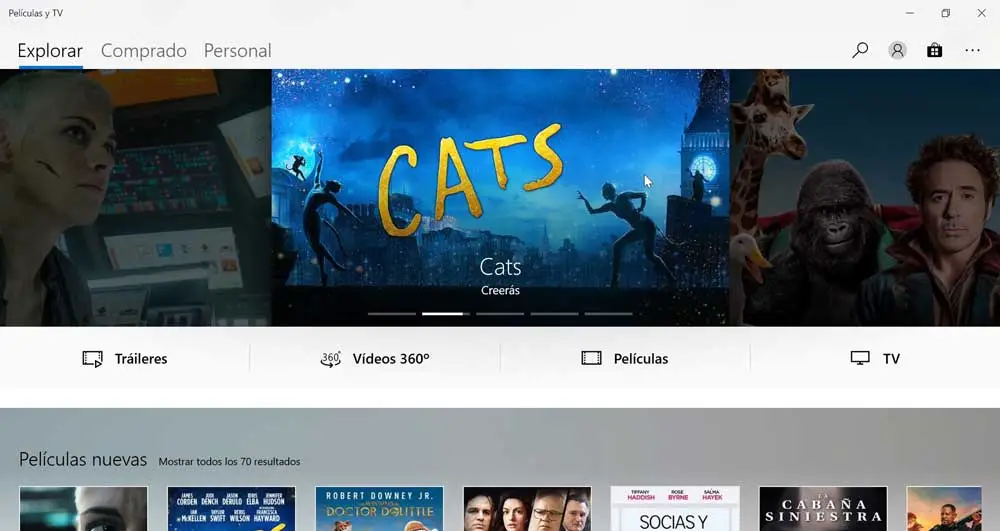The width and height of the screenshot is (1000, 531).
Task: Open the Películas category
Action: (x=625, y=359)
